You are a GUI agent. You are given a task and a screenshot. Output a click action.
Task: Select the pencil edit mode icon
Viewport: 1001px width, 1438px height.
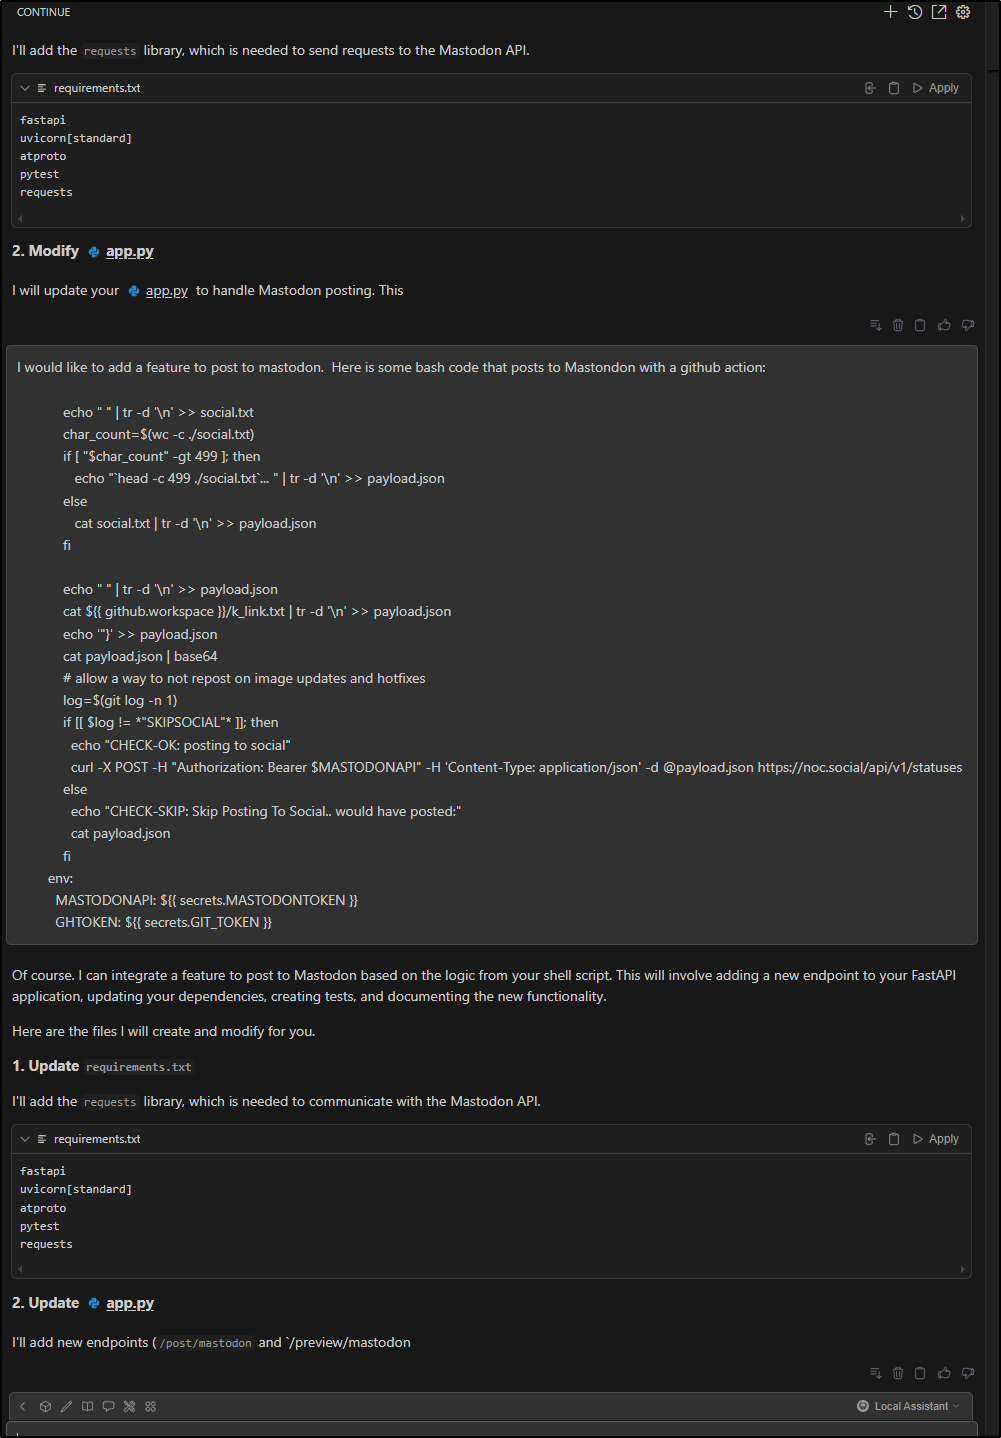pyautogui.click(x=66, y=1406)
